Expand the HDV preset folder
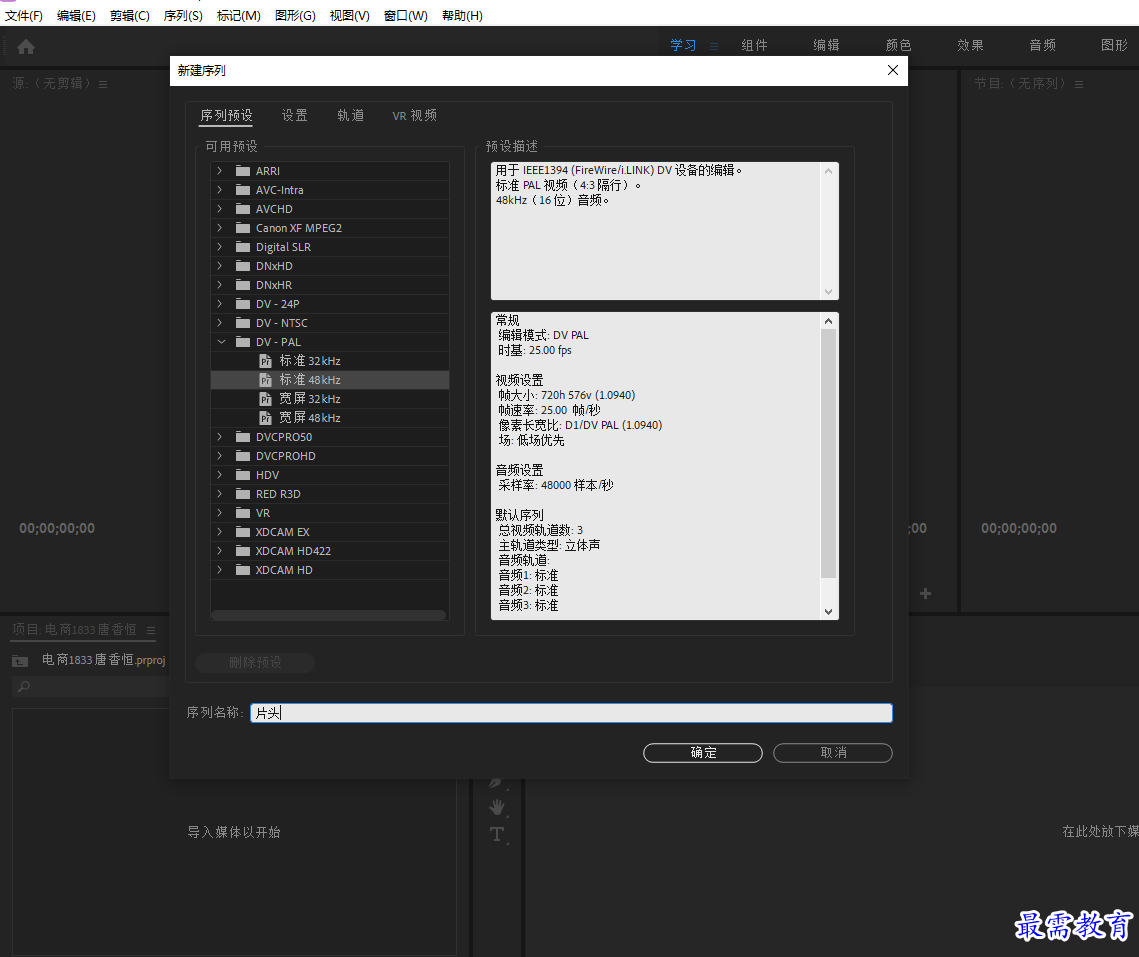 tap(219, 475)
